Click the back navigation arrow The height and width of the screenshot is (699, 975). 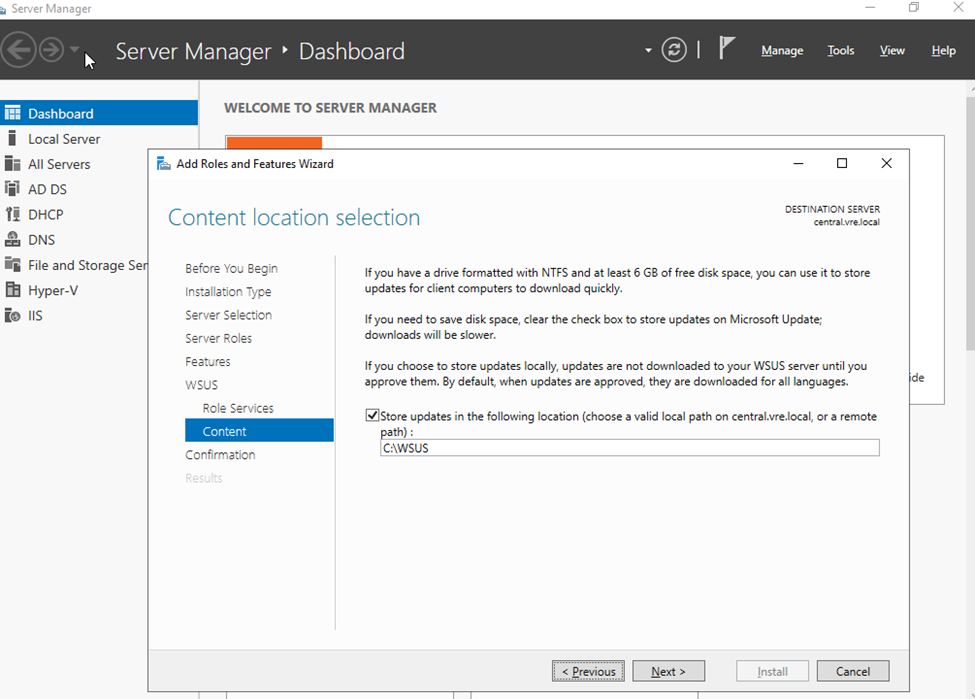[19, 50]
